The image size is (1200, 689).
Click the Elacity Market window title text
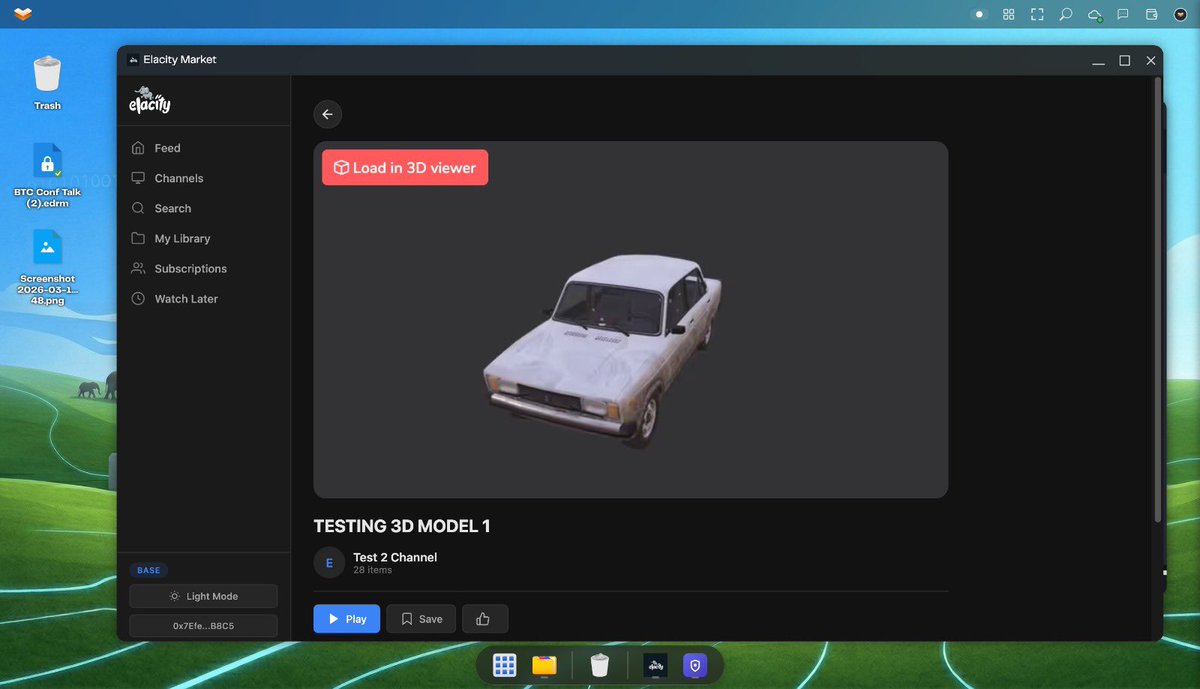179,60
